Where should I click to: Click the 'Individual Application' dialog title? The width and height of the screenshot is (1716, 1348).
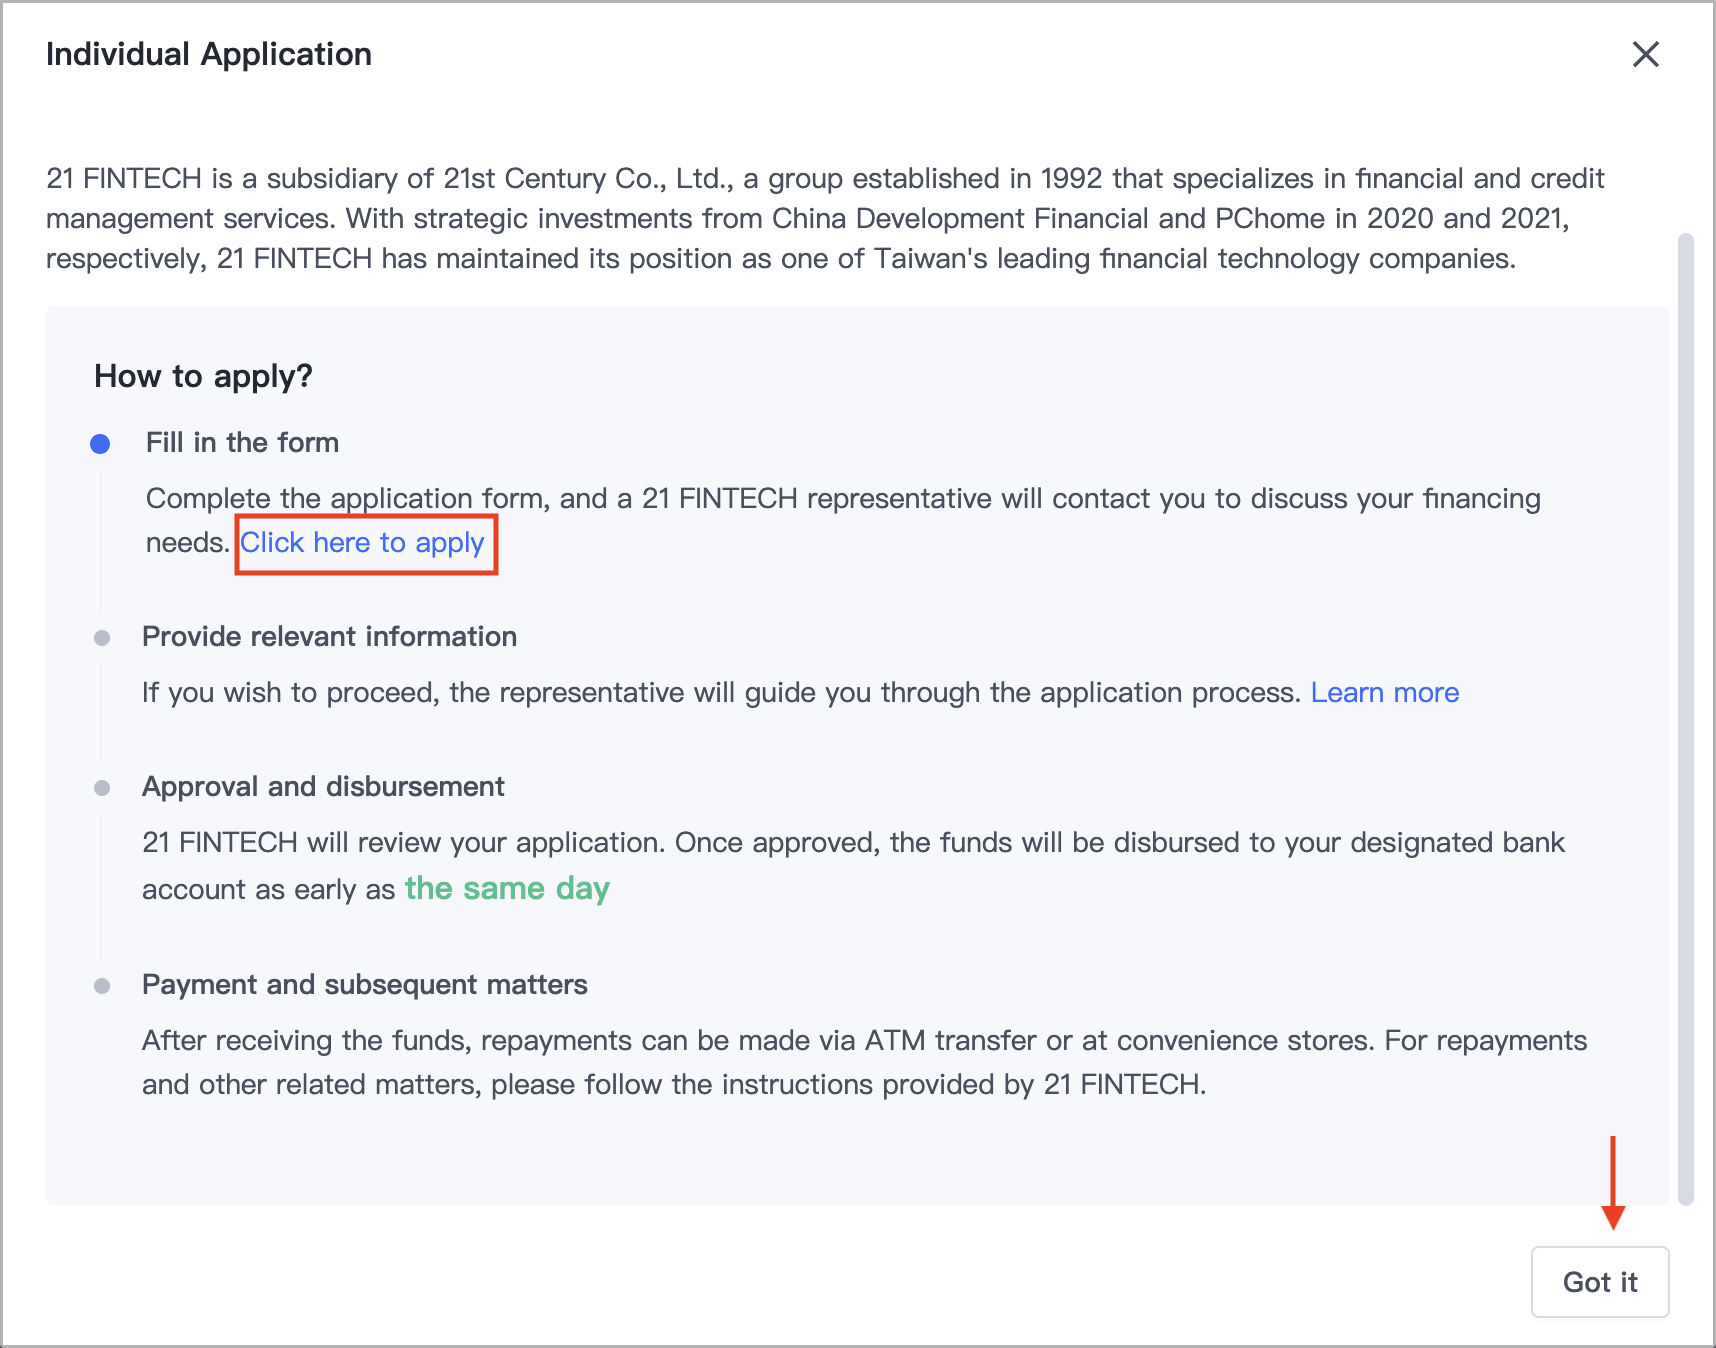[x=209, y=54]
